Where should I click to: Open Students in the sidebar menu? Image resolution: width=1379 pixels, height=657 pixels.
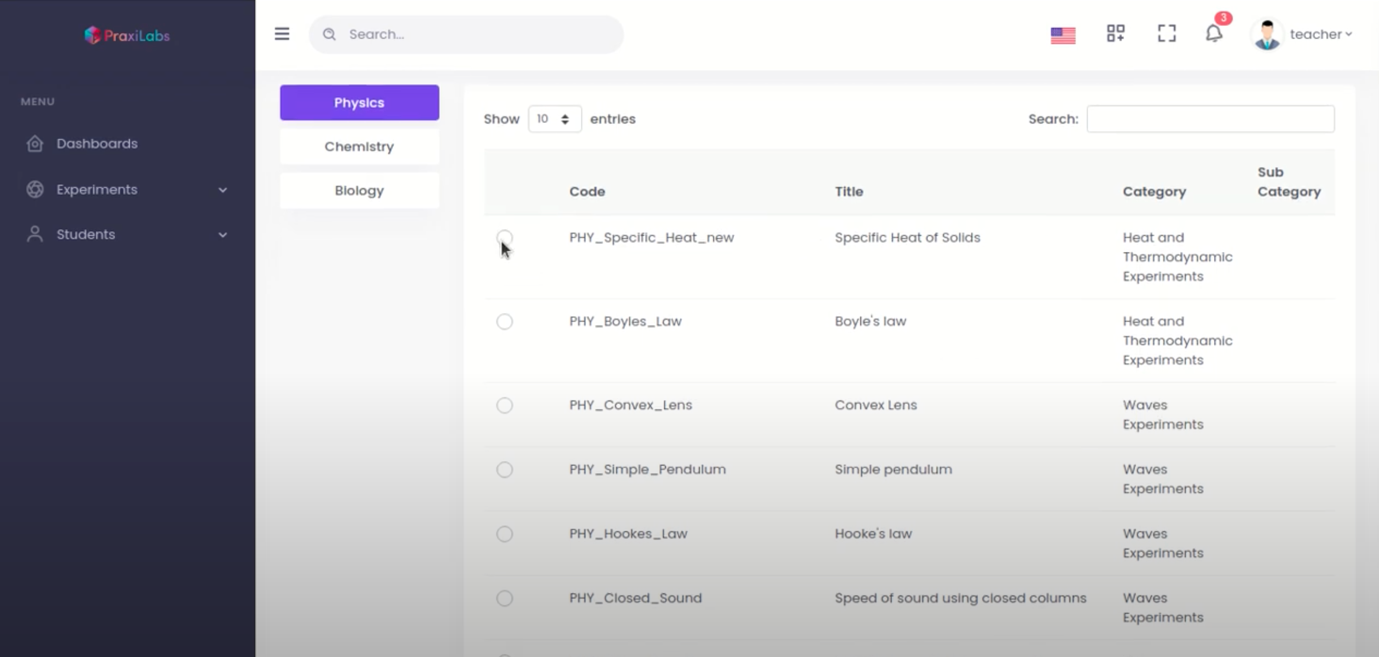point(86,234)
